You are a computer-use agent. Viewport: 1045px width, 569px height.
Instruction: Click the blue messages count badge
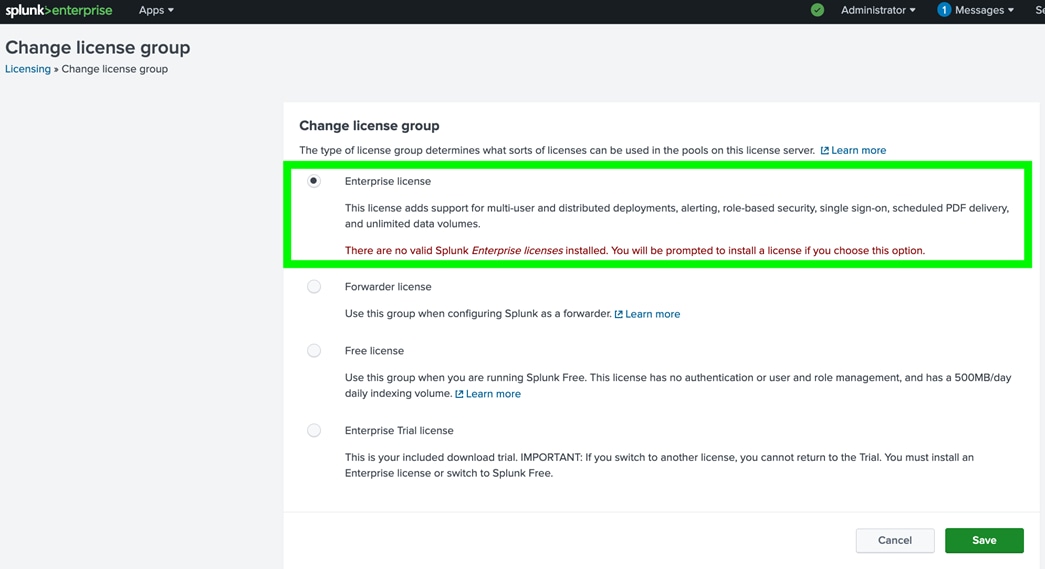click(x=944, y=10)
